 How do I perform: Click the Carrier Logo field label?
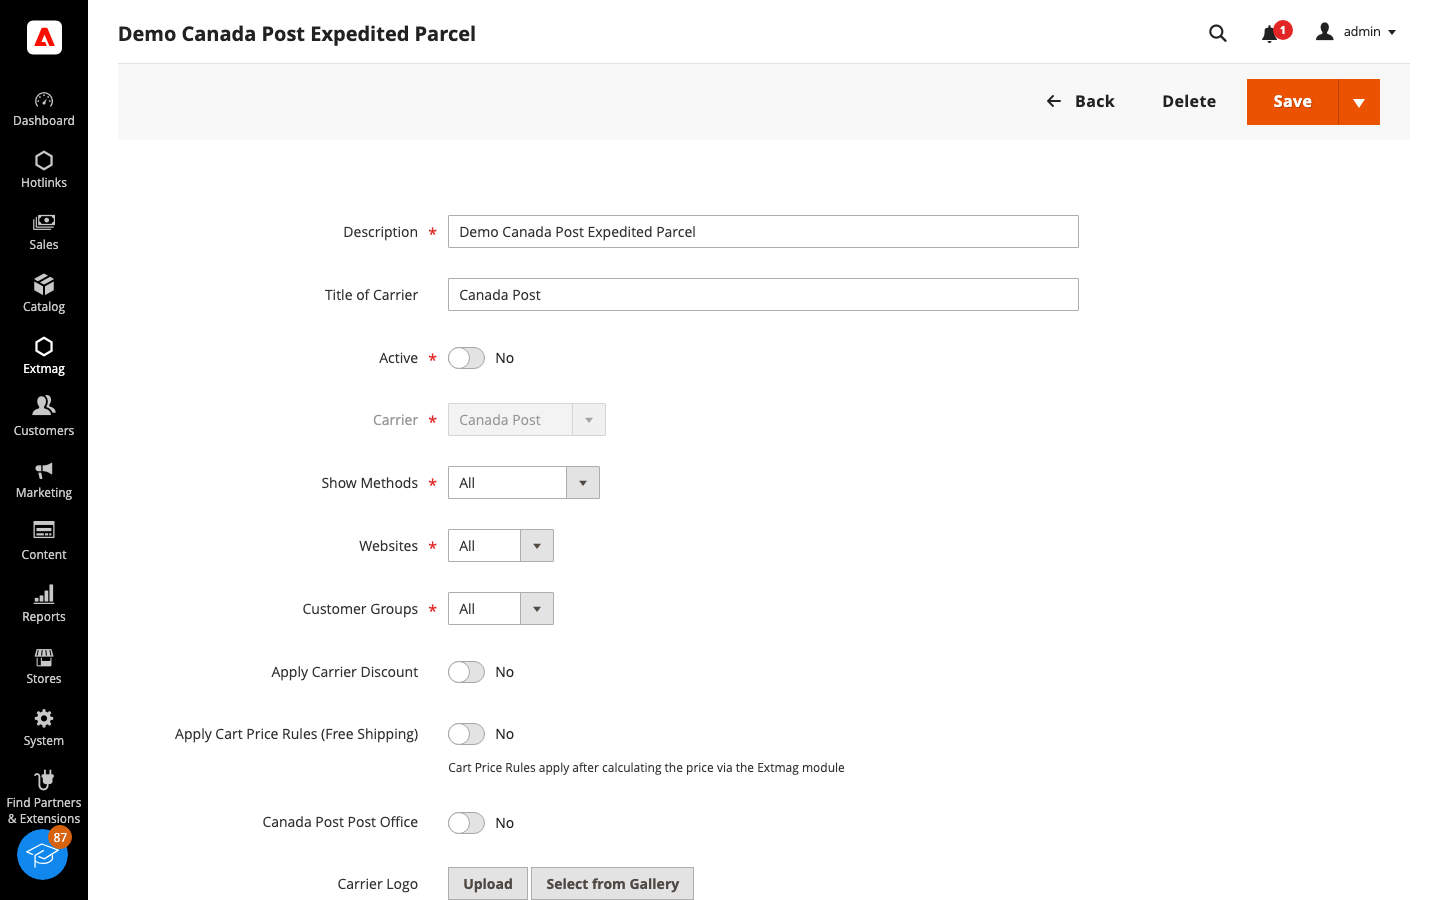(x=378, y=884)
